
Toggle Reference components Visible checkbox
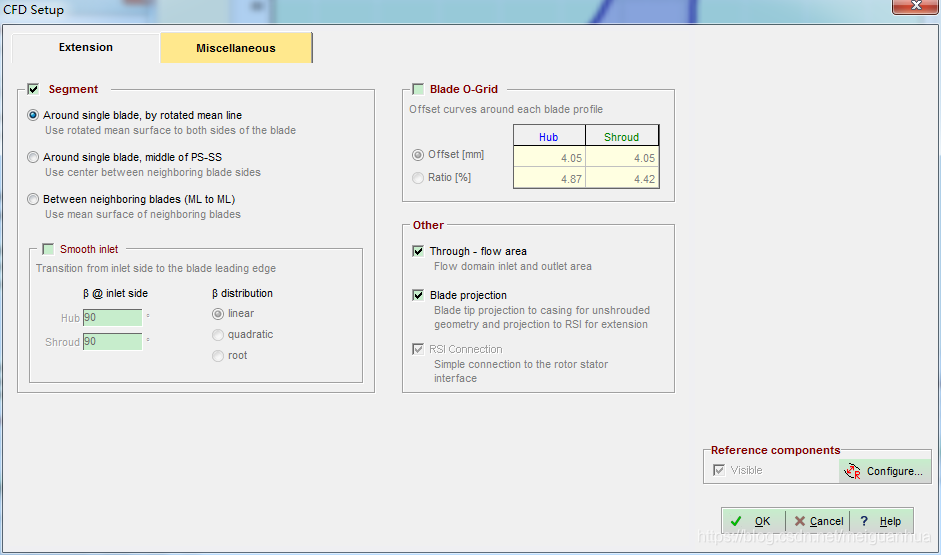click(x=718, y=470)
